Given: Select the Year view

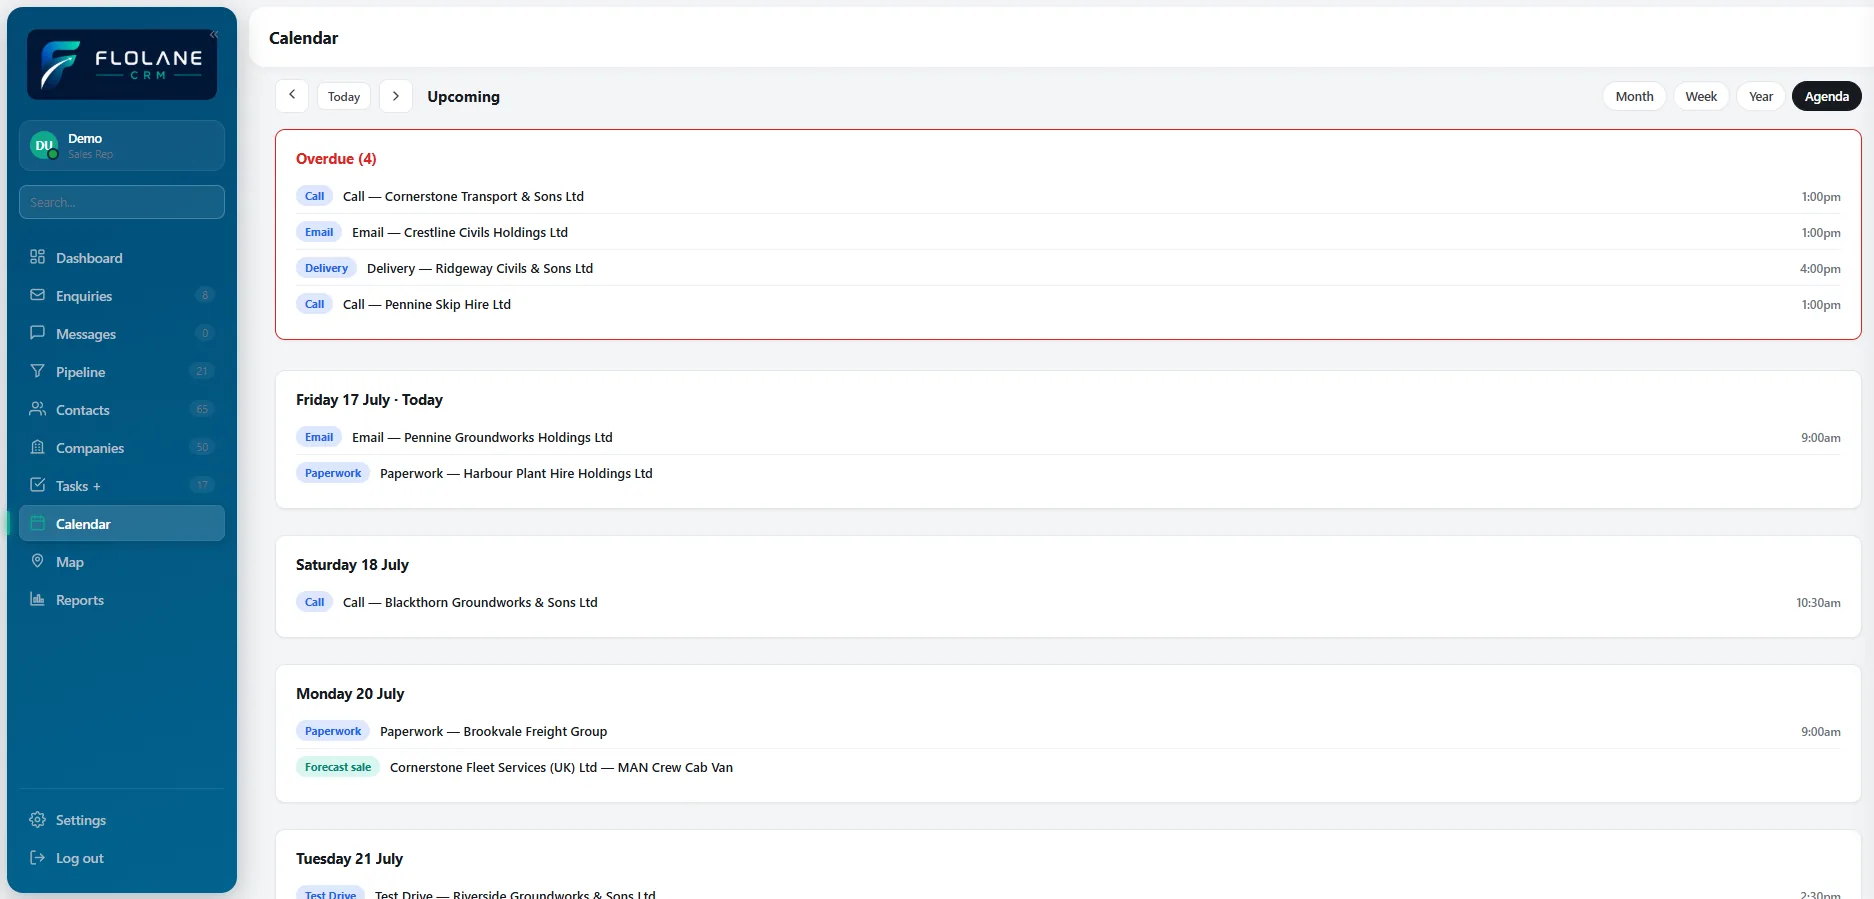Looking at the screenshot, I should [1760, 96].
